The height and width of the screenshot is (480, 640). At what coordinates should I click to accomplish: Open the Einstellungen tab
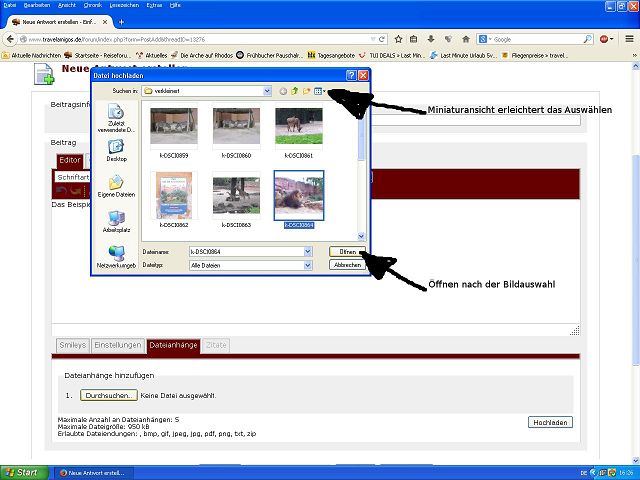pyautogui.click(x=117, y=345)
